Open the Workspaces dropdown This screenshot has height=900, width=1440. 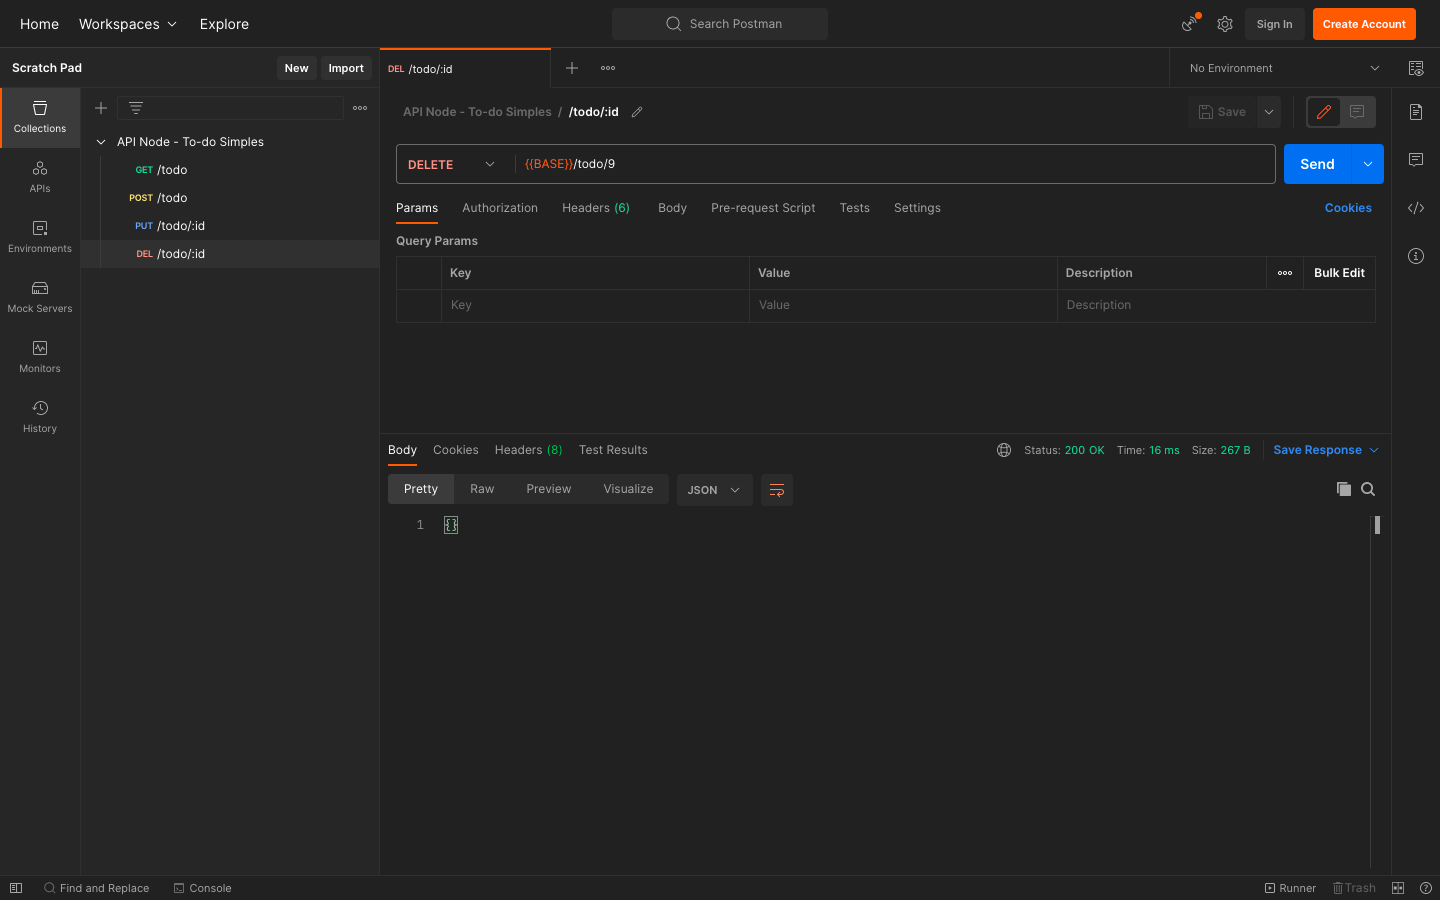coord(128,24)
